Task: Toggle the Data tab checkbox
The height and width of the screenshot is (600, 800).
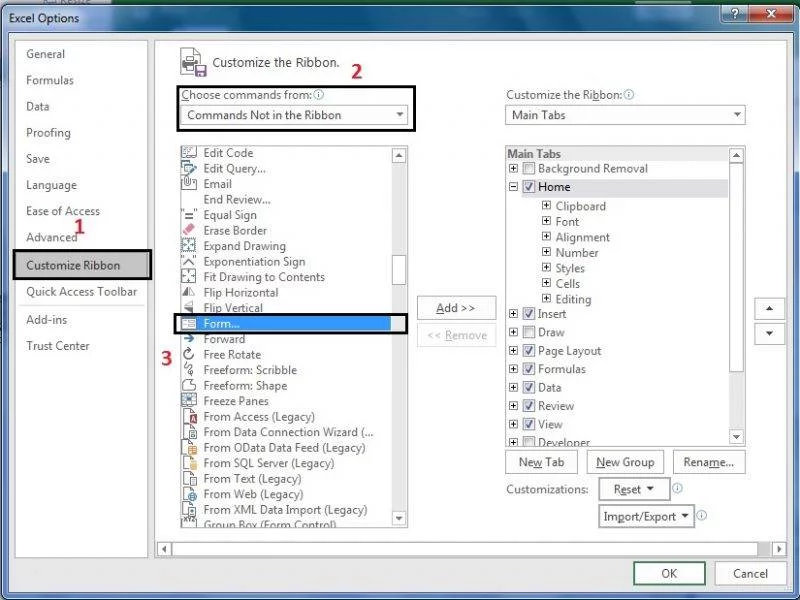Action: pos(529,387)
